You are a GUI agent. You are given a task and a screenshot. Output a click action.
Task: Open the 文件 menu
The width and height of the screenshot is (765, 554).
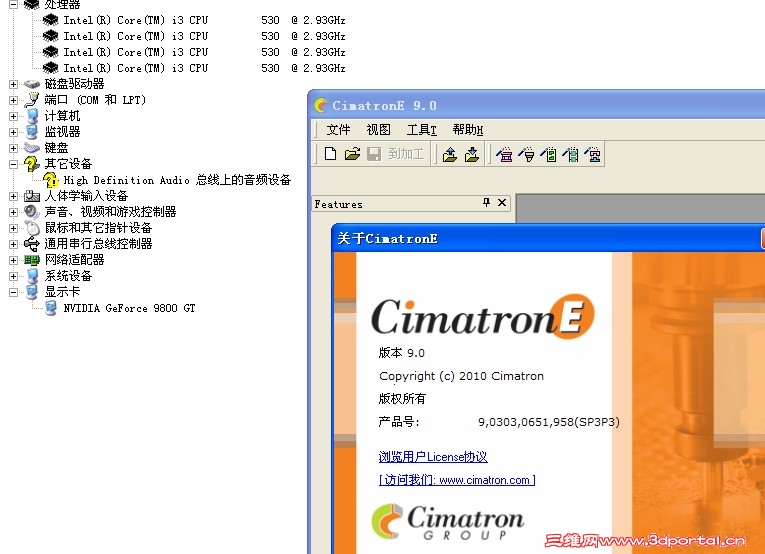(x=338, y=130)
